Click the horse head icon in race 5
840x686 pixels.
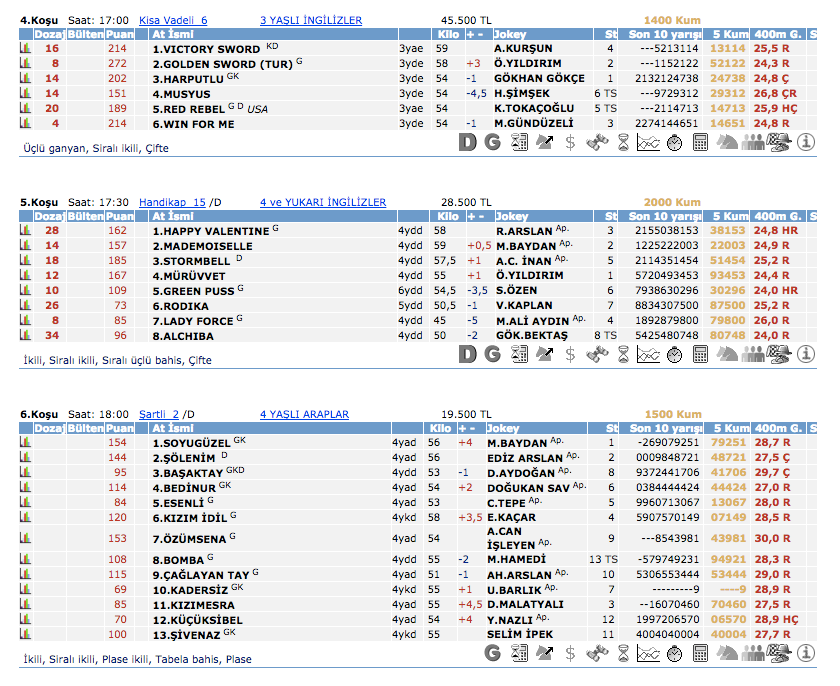coord(726,354)
